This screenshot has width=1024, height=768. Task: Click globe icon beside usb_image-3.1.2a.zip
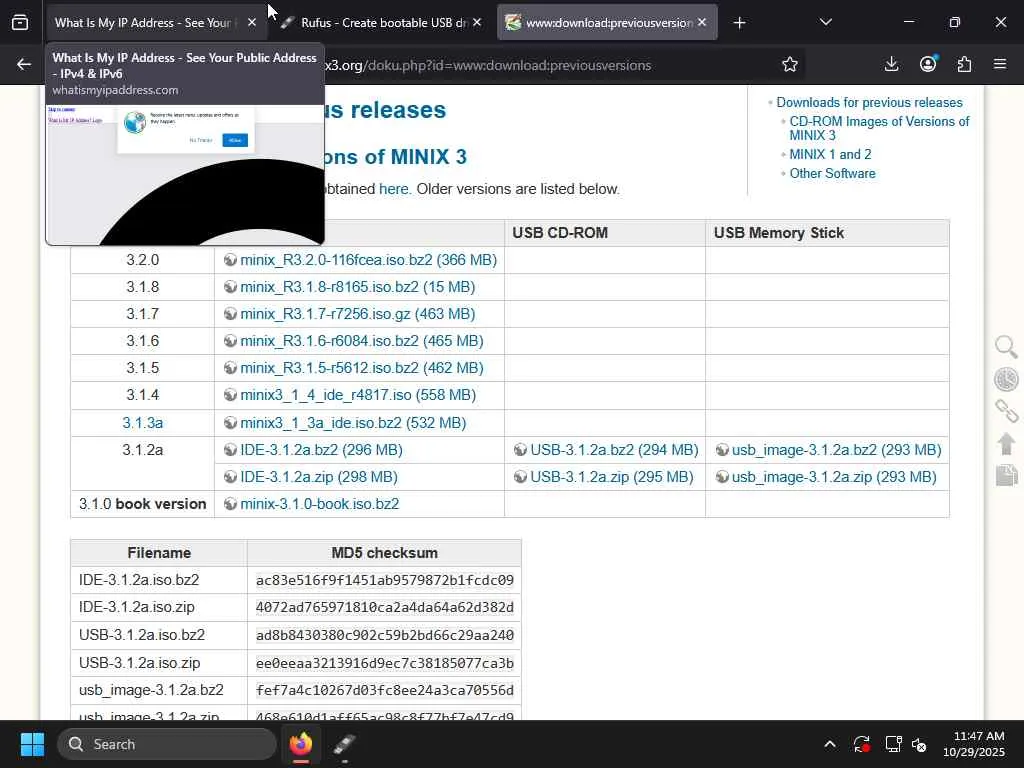point(722,477)
